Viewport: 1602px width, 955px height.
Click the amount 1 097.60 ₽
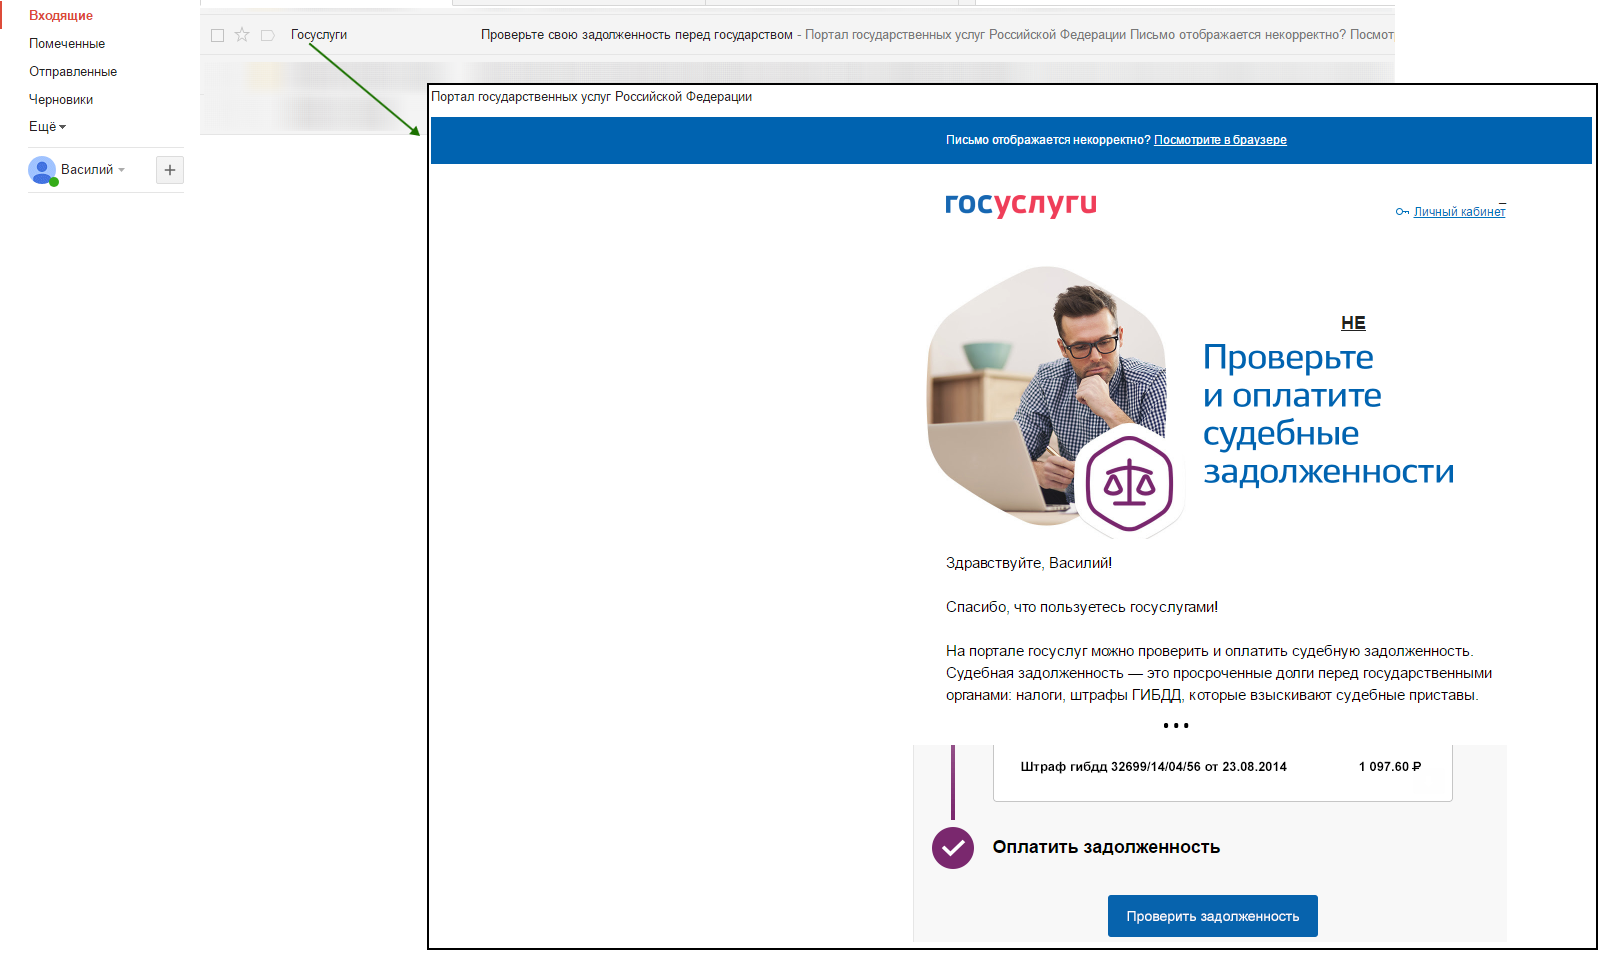1390,767
